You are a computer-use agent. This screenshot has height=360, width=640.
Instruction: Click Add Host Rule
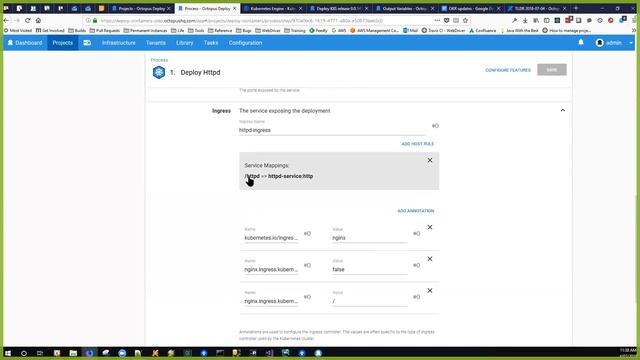click(x=418, y=144)
